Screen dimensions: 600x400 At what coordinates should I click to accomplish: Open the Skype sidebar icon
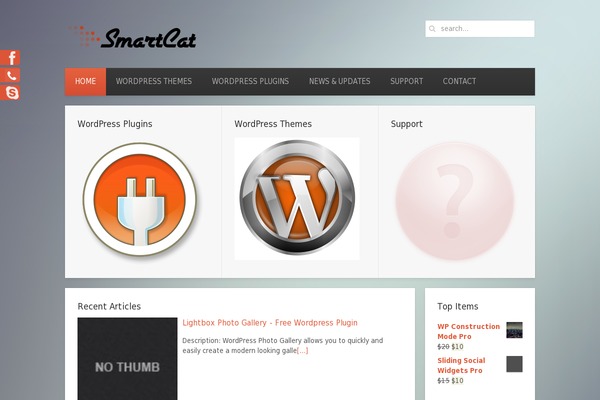[10, 93]
